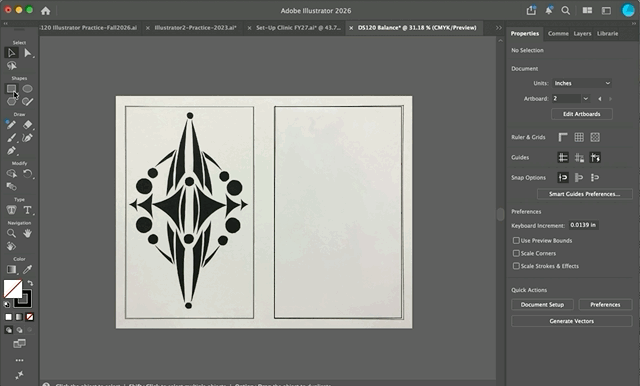Switch to the Libraries panel tab
Image resolution: width=640 pixels, height=386 pixels.
(x=607, y=33)
